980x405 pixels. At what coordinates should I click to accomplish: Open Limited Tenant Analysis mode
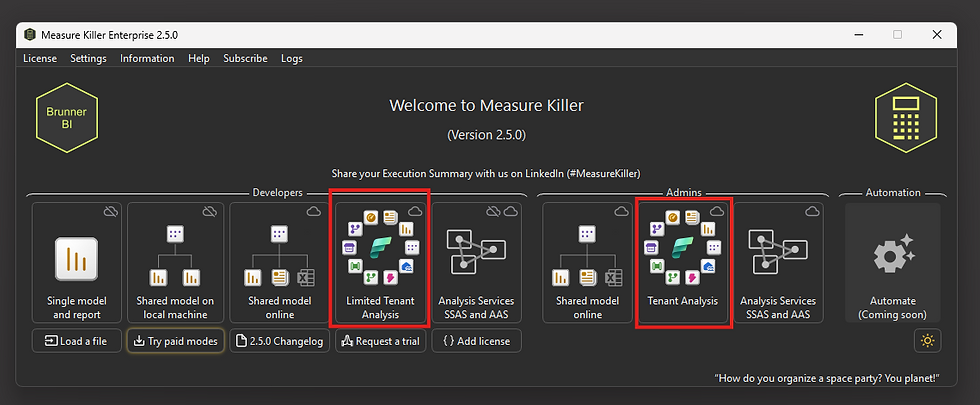point(380,262)
